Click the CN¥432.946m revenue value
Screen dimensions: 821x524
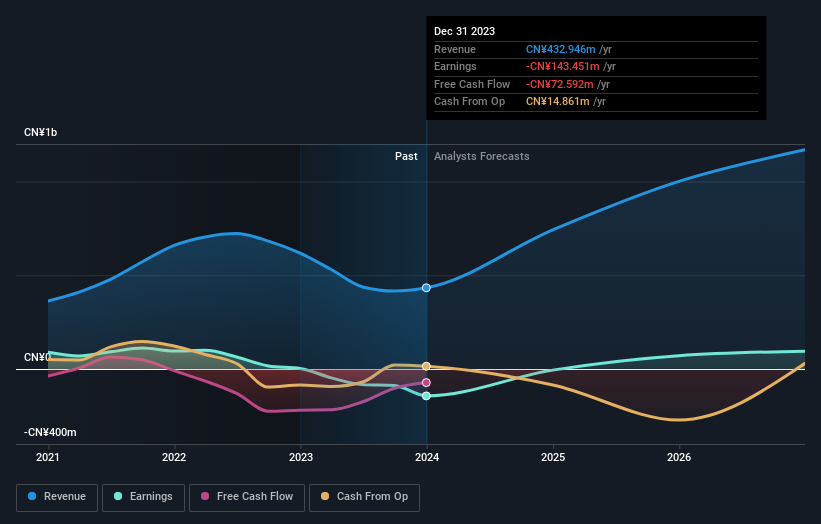(x=561, y=49)
